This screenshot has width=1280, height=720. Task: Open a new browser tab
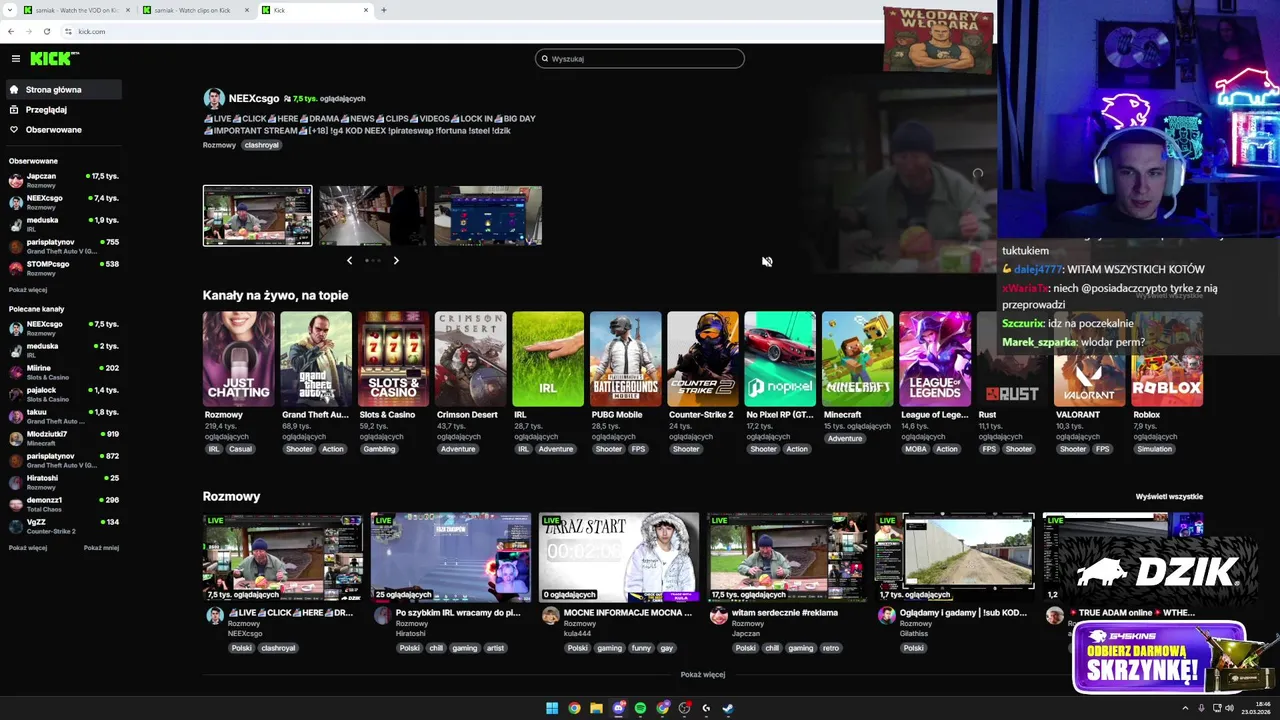[x=383, y=10]
